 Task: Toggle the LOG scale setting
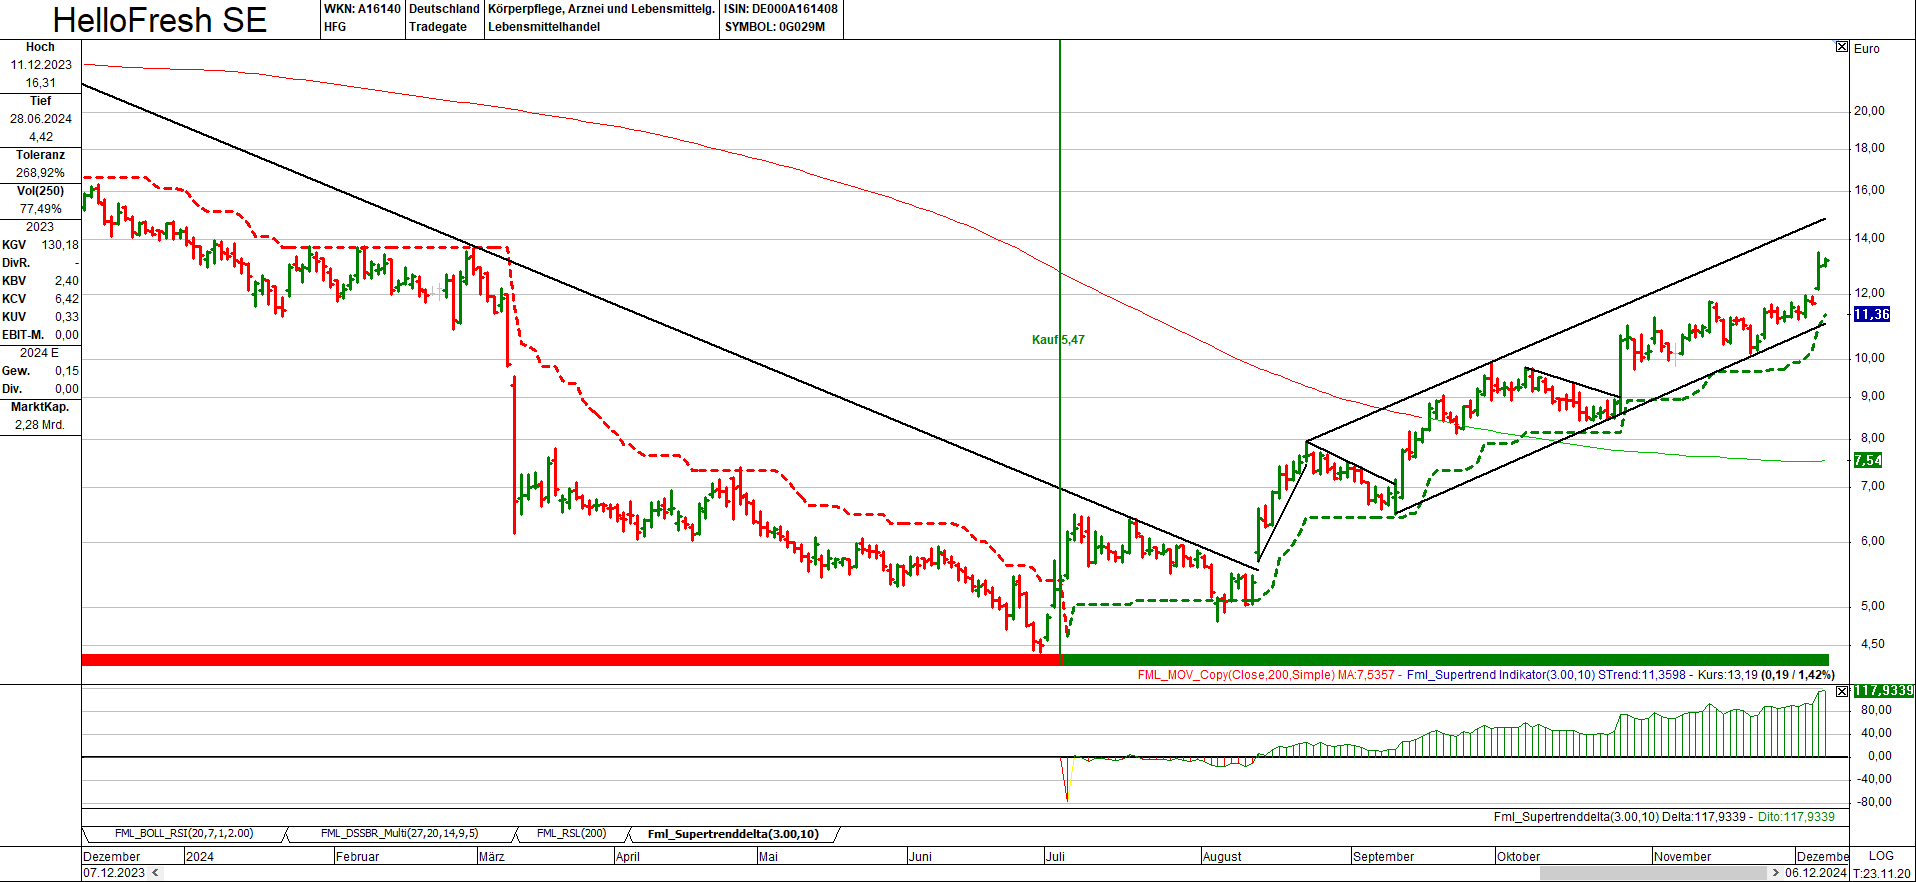[1881, 856]
